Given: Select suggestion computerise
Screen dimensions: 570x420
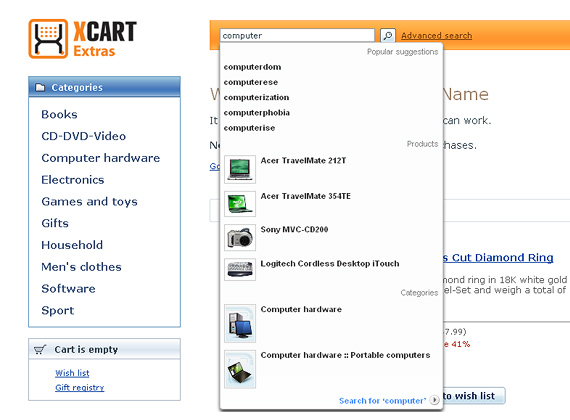Looking at the screenshot, I should click(x=249, y=128).
